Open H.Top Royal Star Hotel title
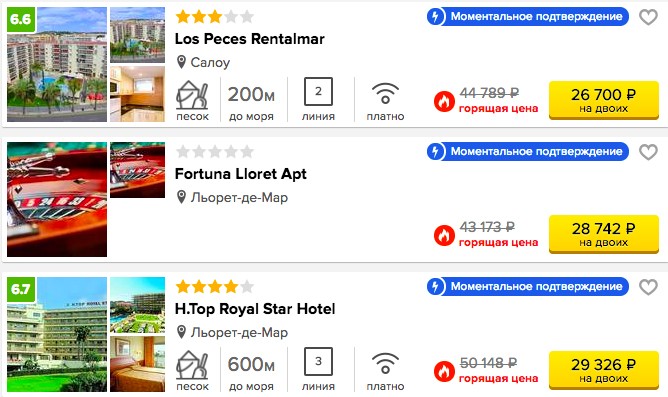 click(255, 309)
